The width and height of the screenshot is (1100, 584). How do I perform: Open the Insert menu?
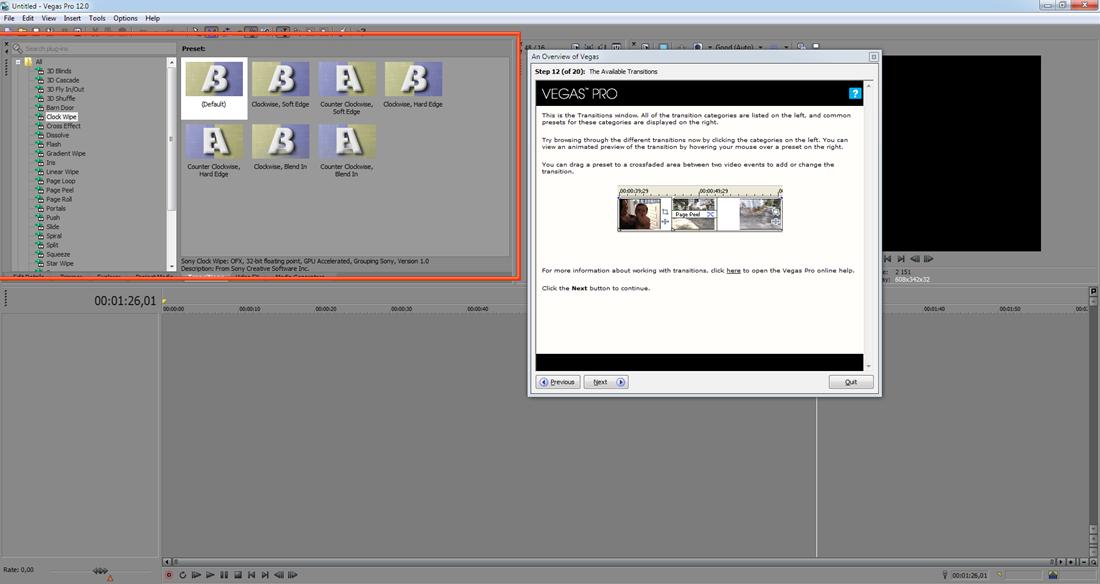(72, 18)
